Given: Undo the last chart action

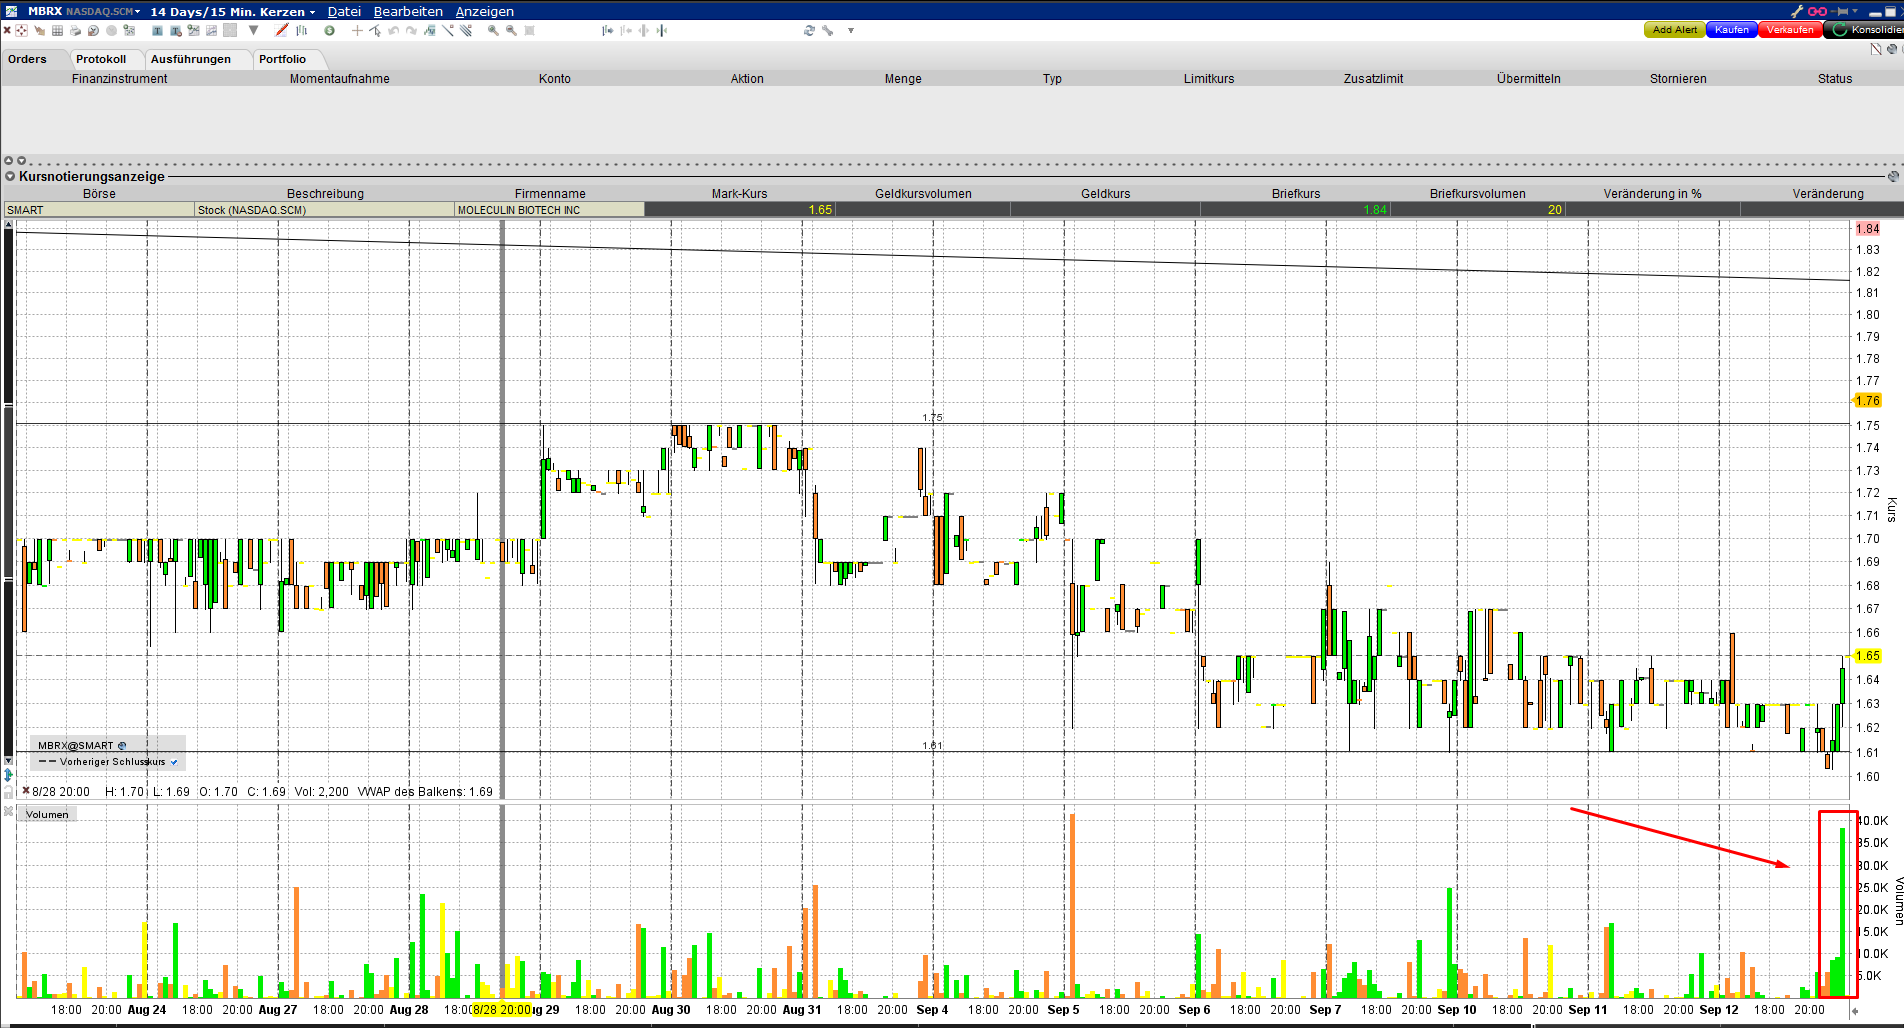Looking at the screenshot, I should tap(393, 30).
